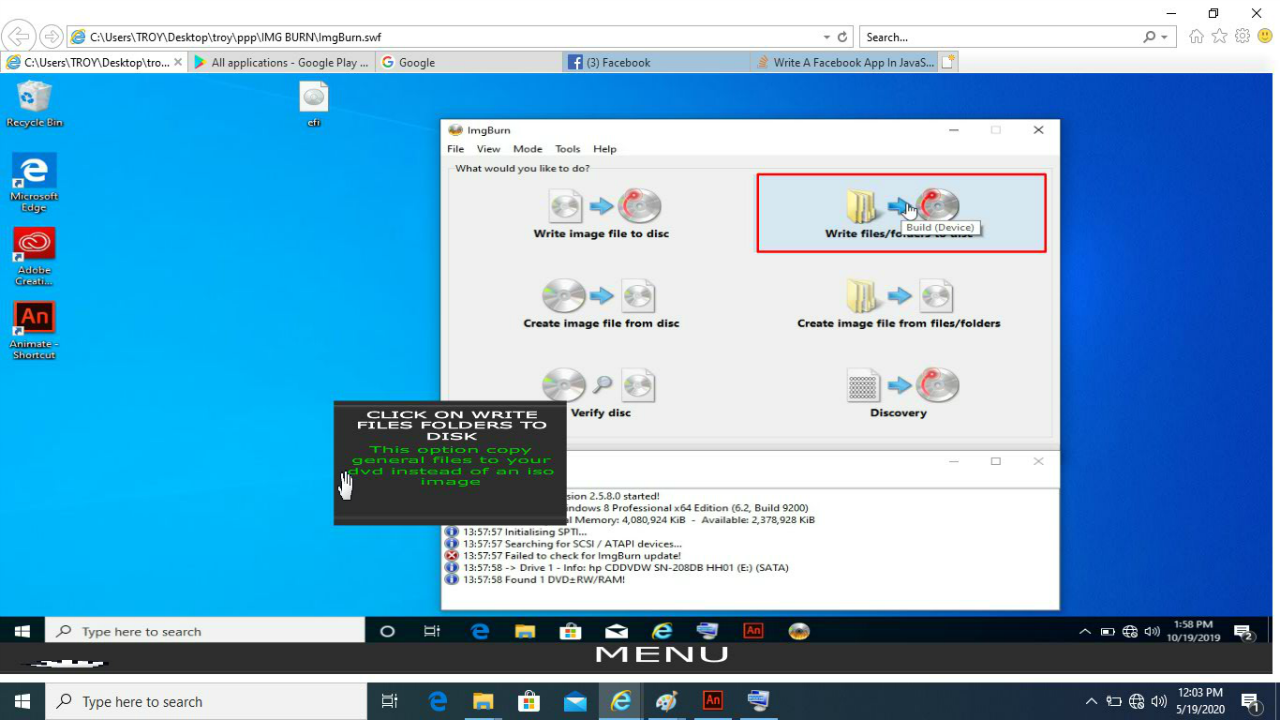Open Mail on the 12:03 PM taskbar
Image resolution: width=1280 pixels, height=720 pixels.
575,702
